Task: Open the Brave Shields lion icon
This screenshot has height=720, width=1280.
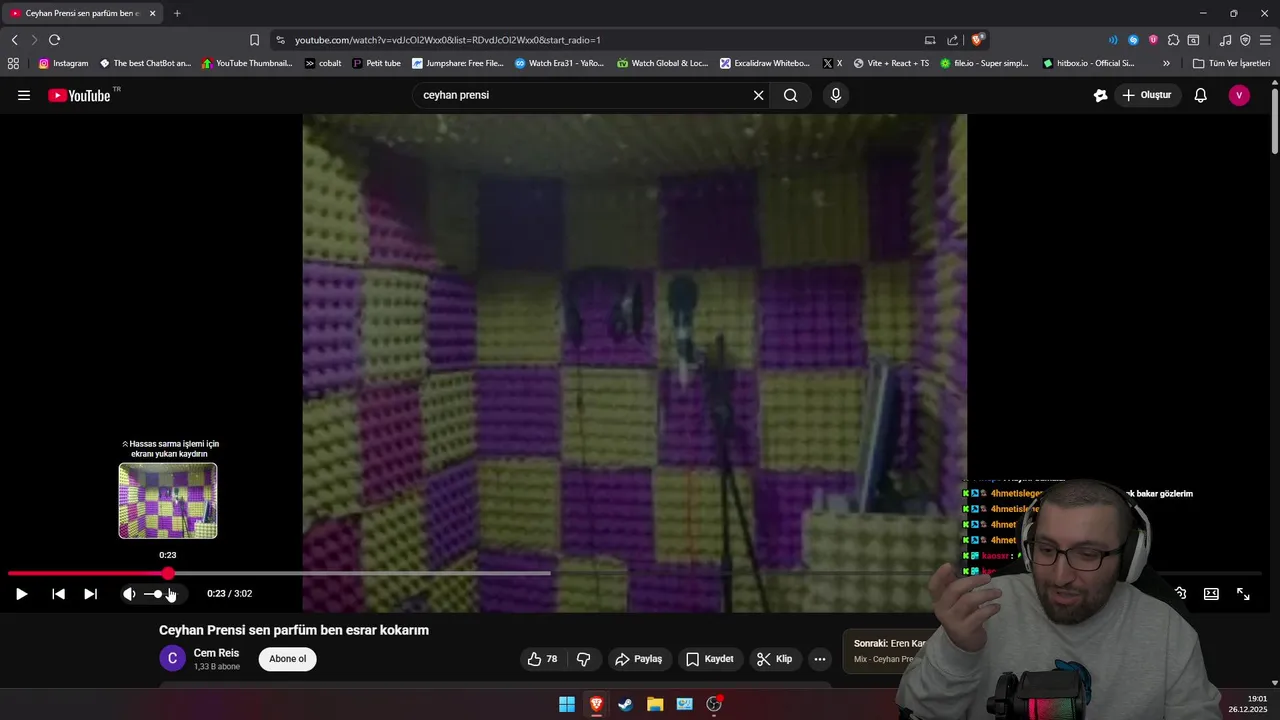Action: point(978,40)
